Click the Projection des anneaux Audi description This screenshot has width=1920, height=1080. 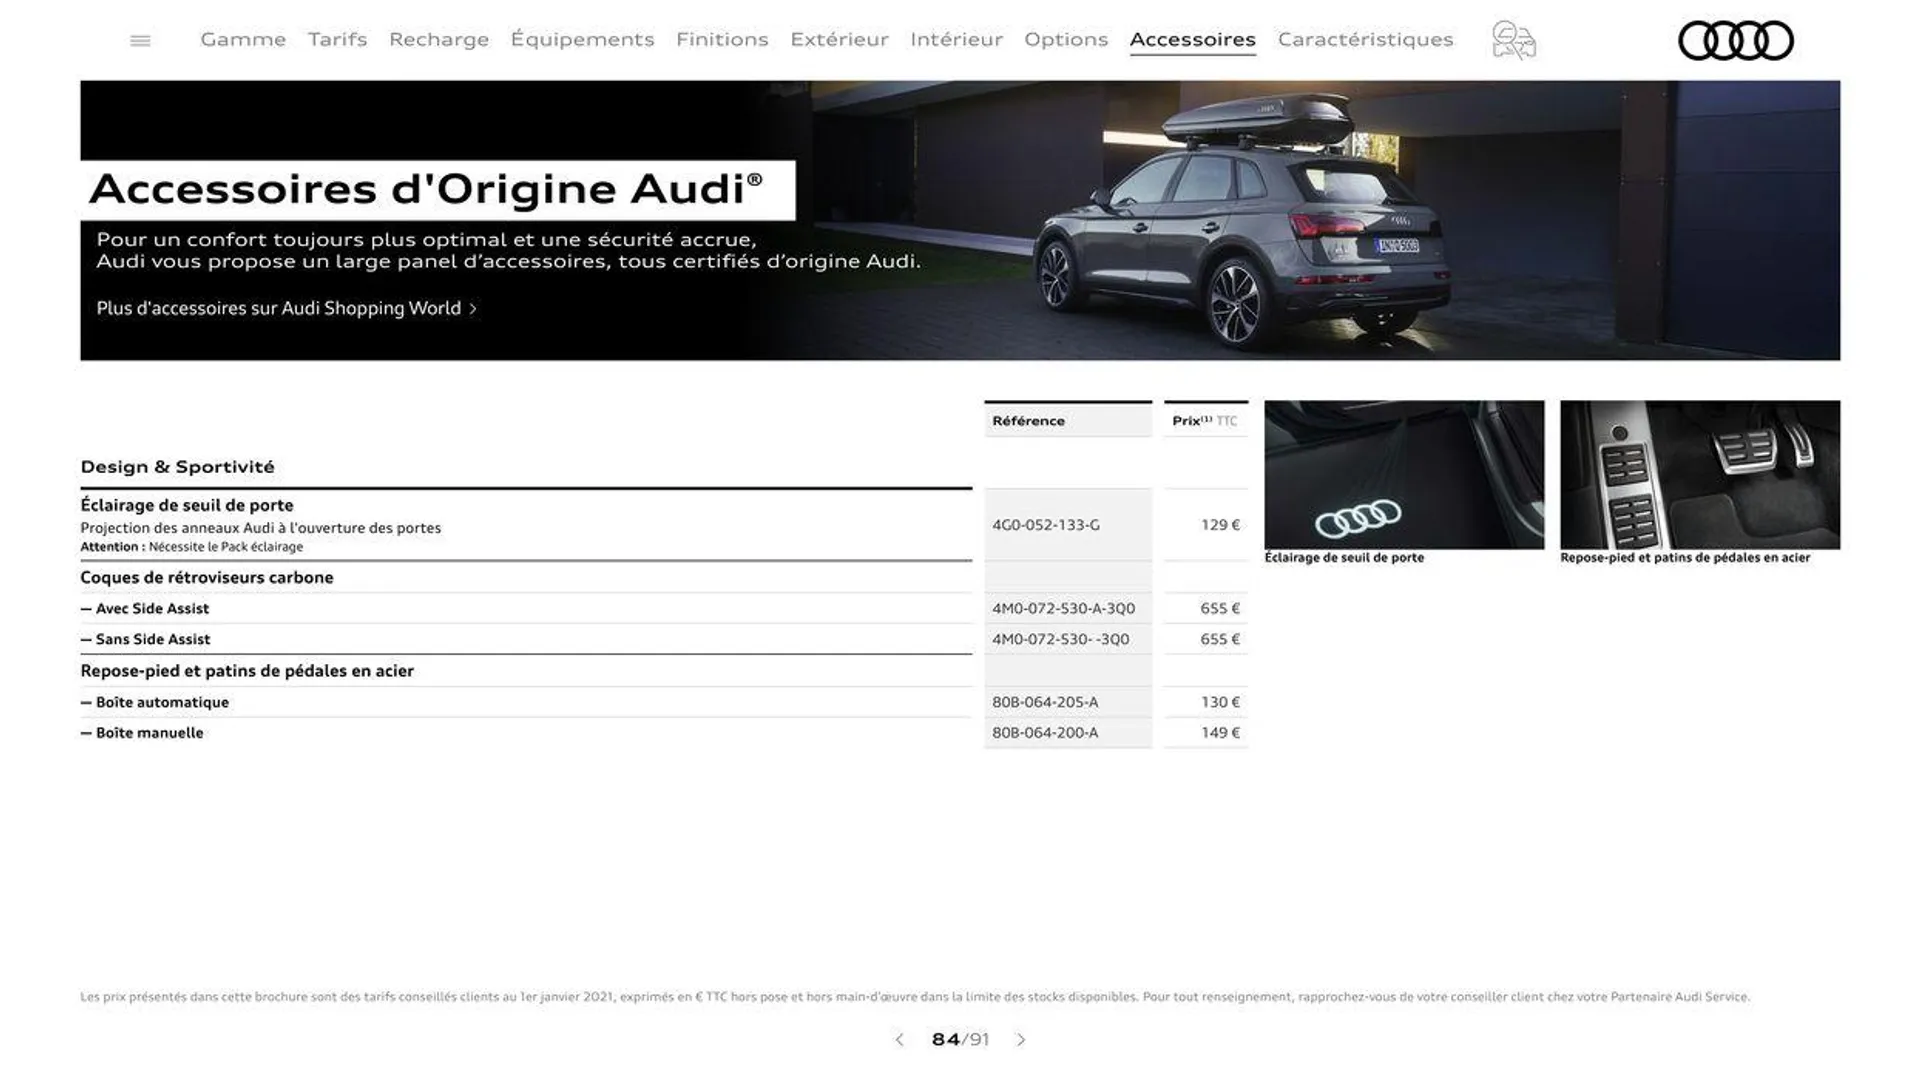click(x=260, y=528)
